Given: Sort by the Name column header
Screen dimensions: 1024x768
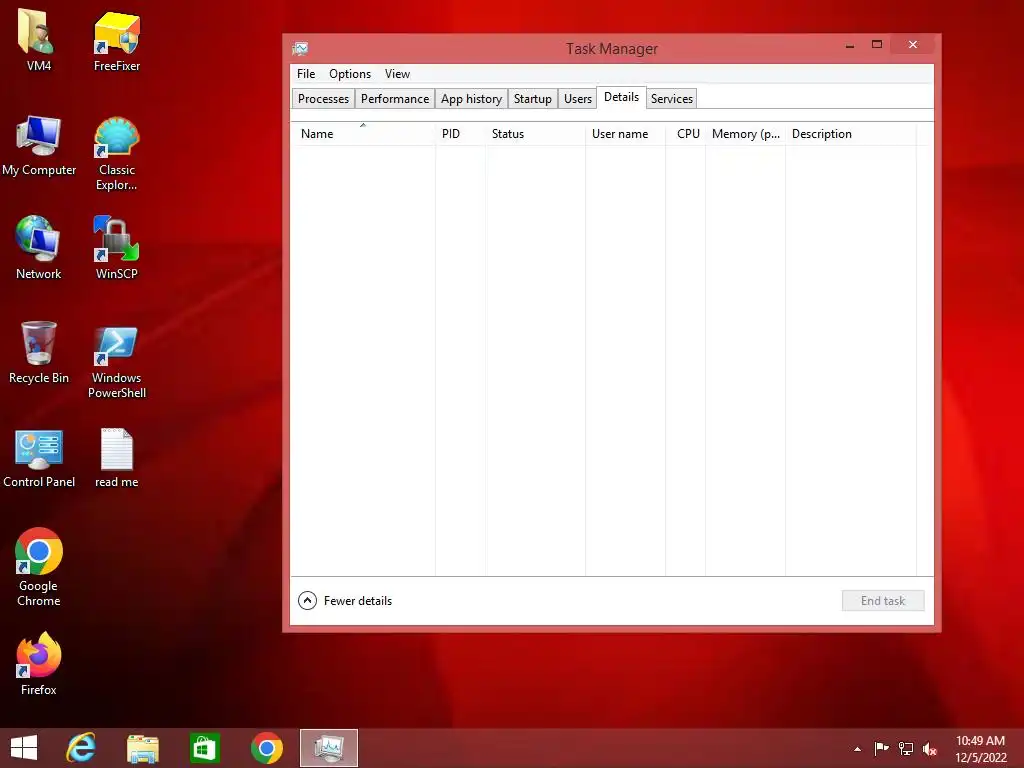Looking at the screenshot, I should click(x=362, y=134).
